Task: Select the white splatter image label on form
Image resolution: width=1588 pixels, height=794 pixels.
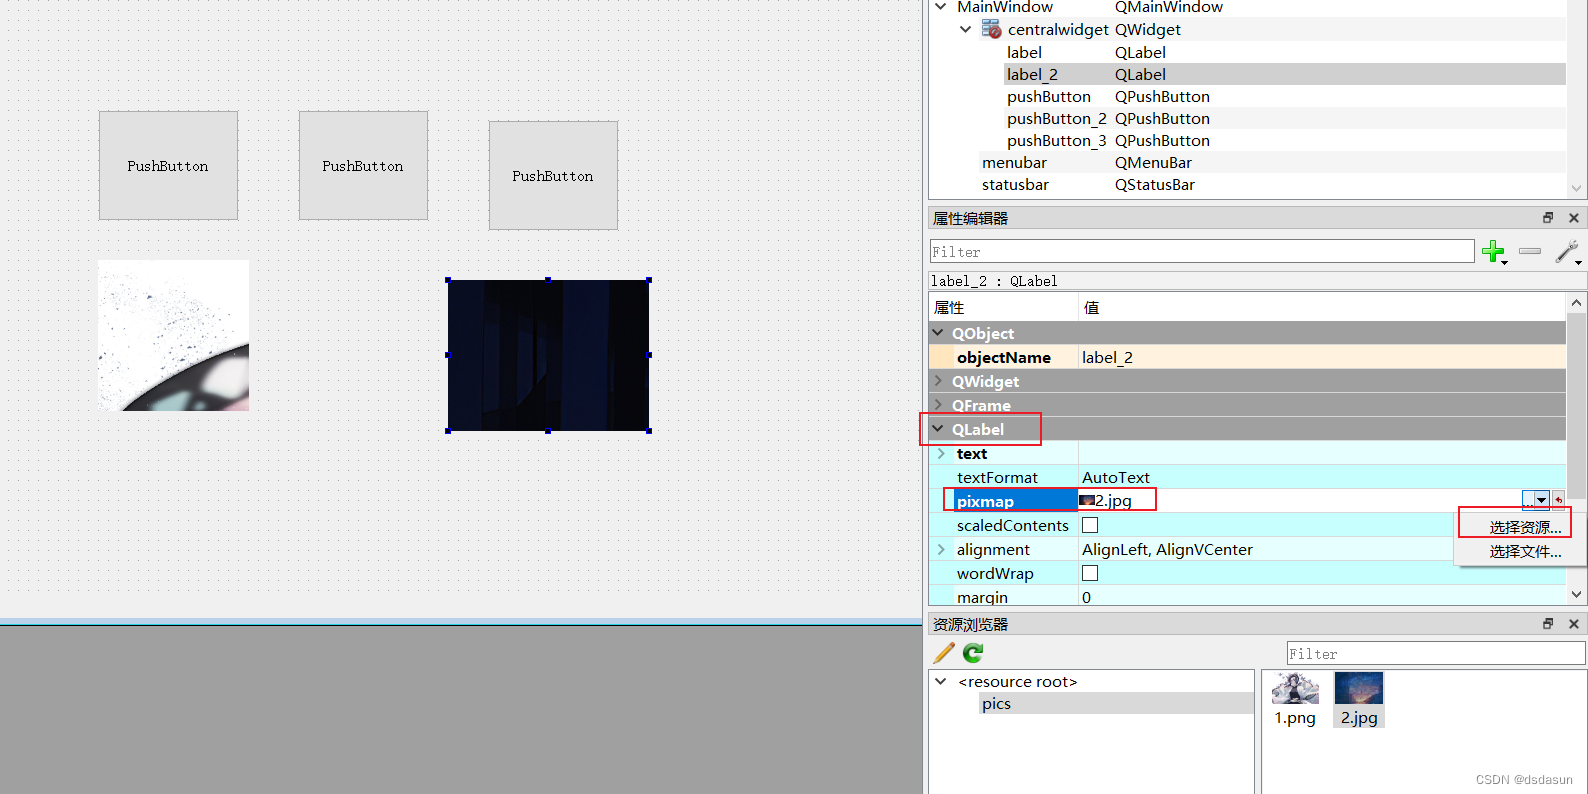Action: point(174,336)
